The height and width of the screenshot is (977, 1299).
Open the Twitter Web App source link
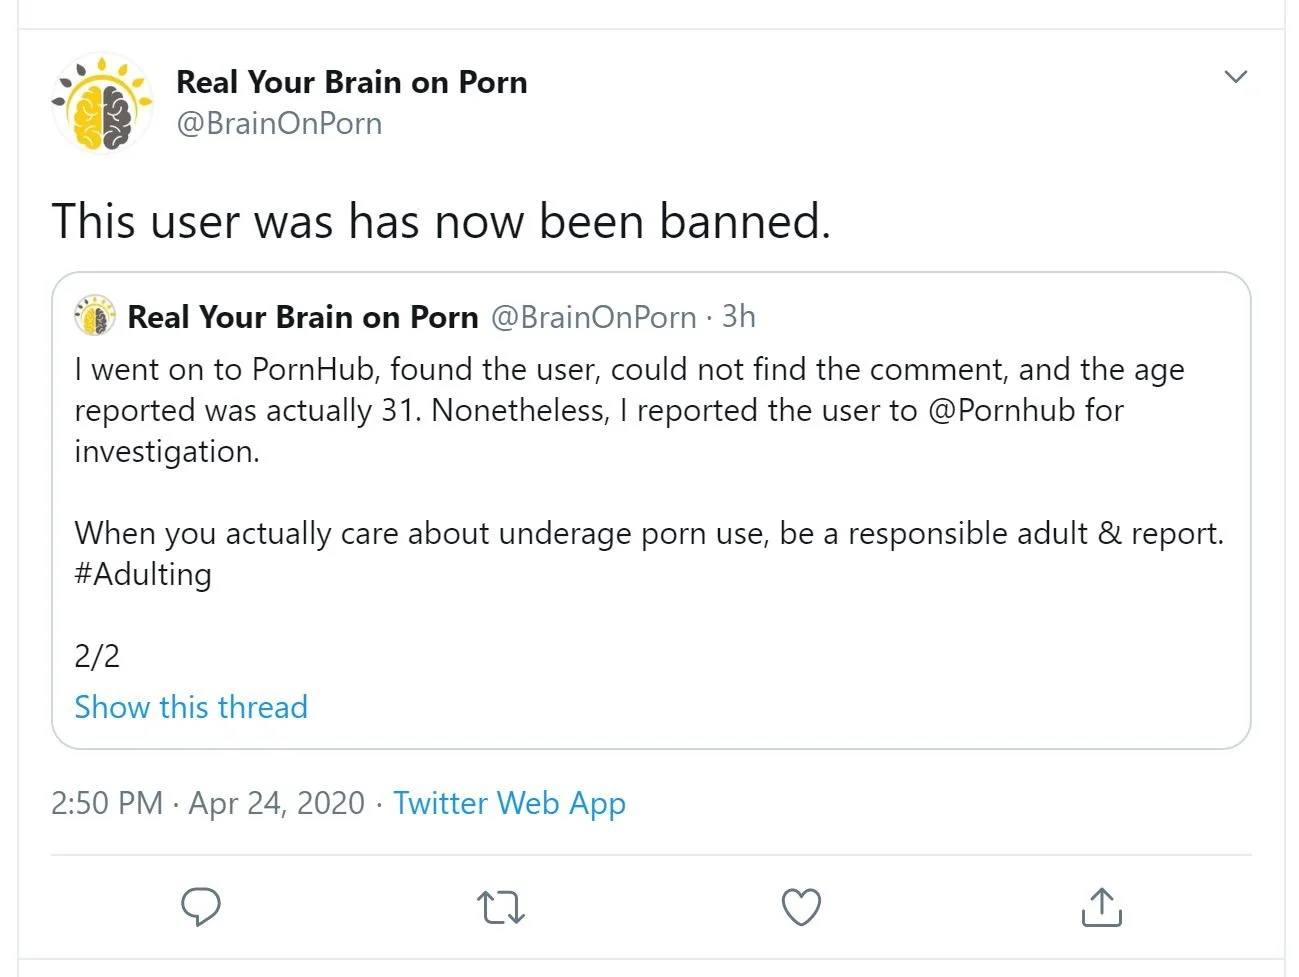tap(509, 803)
